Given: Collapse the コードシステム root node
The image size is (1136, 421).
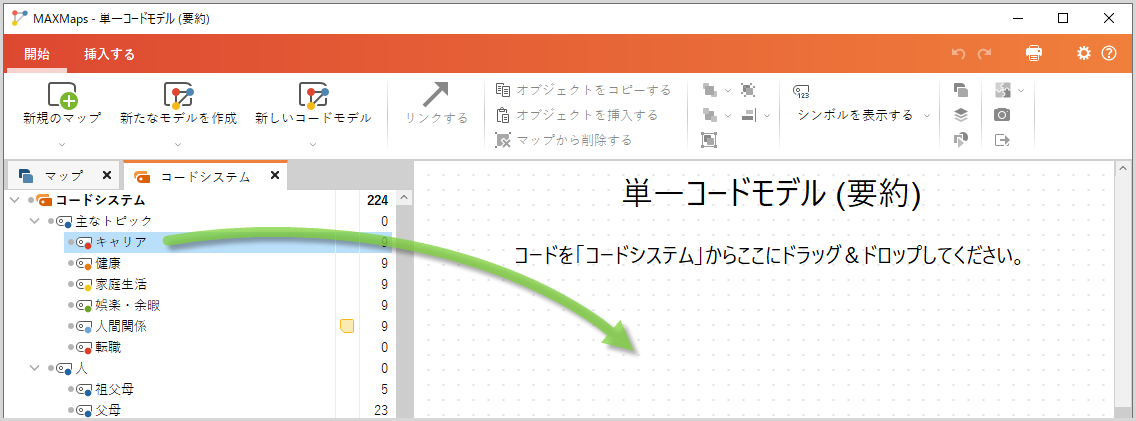Looking at the screenshot, I should pyautogui.click(x=14, y=200).
